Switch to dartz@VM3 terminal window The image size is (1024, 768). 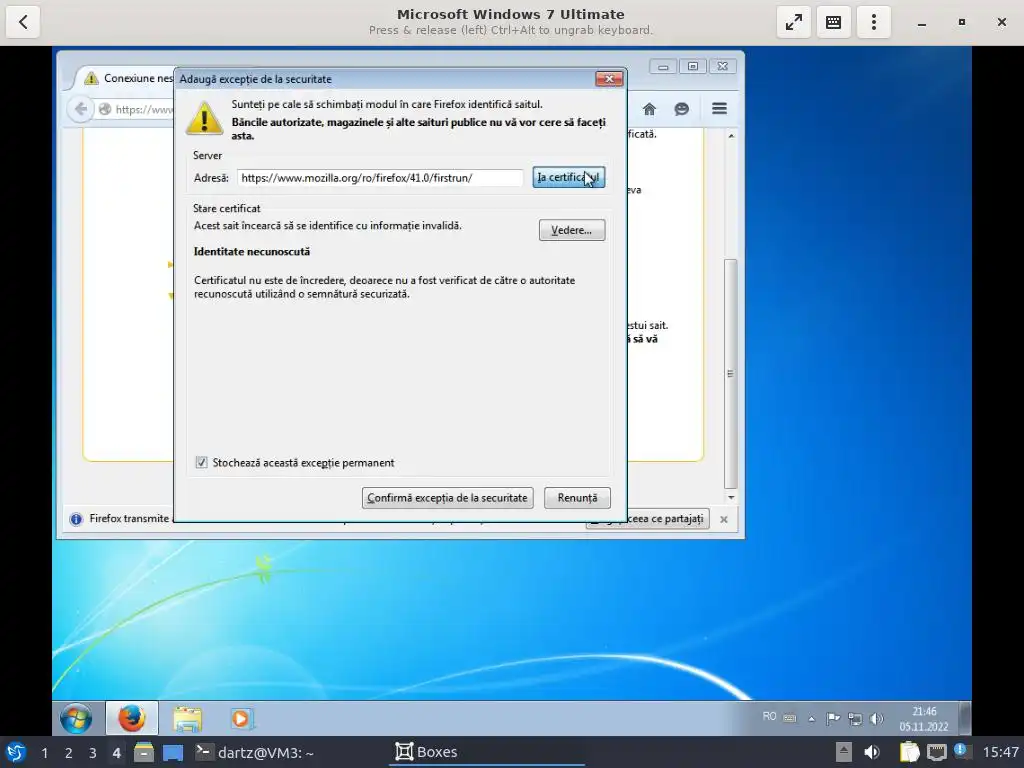click(255, 753)
